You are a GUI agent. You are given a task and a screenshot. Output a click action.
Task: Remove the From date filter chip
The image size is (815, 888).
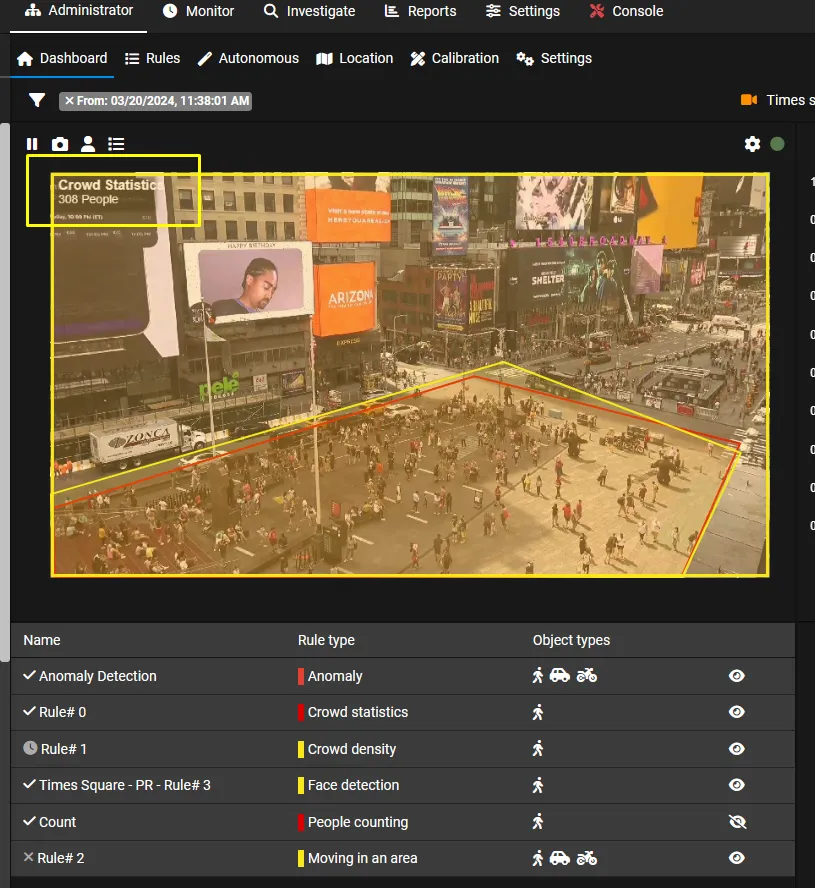pyautogui.click(x=69, y=101)
